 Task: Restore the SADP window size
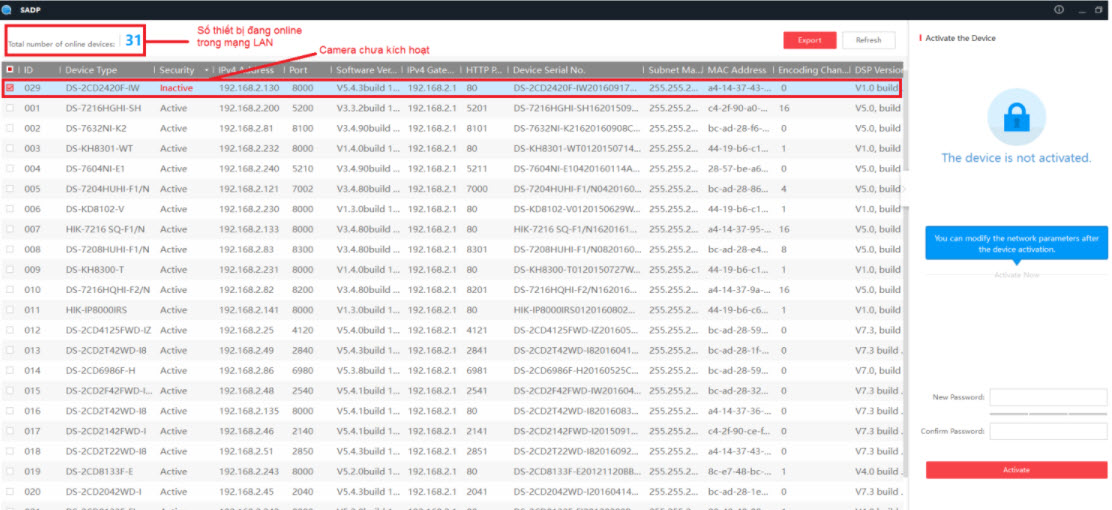tap(1097, 9)
